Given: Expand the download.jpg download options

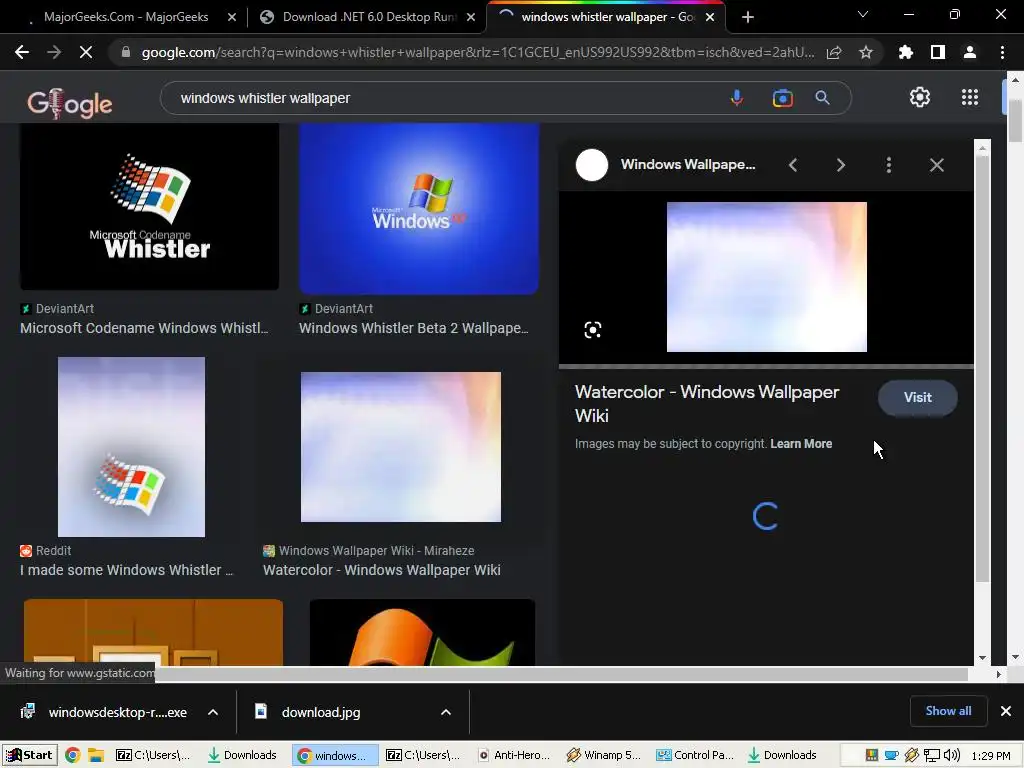Looking at the screenshot, I should (x=445, y=712).
